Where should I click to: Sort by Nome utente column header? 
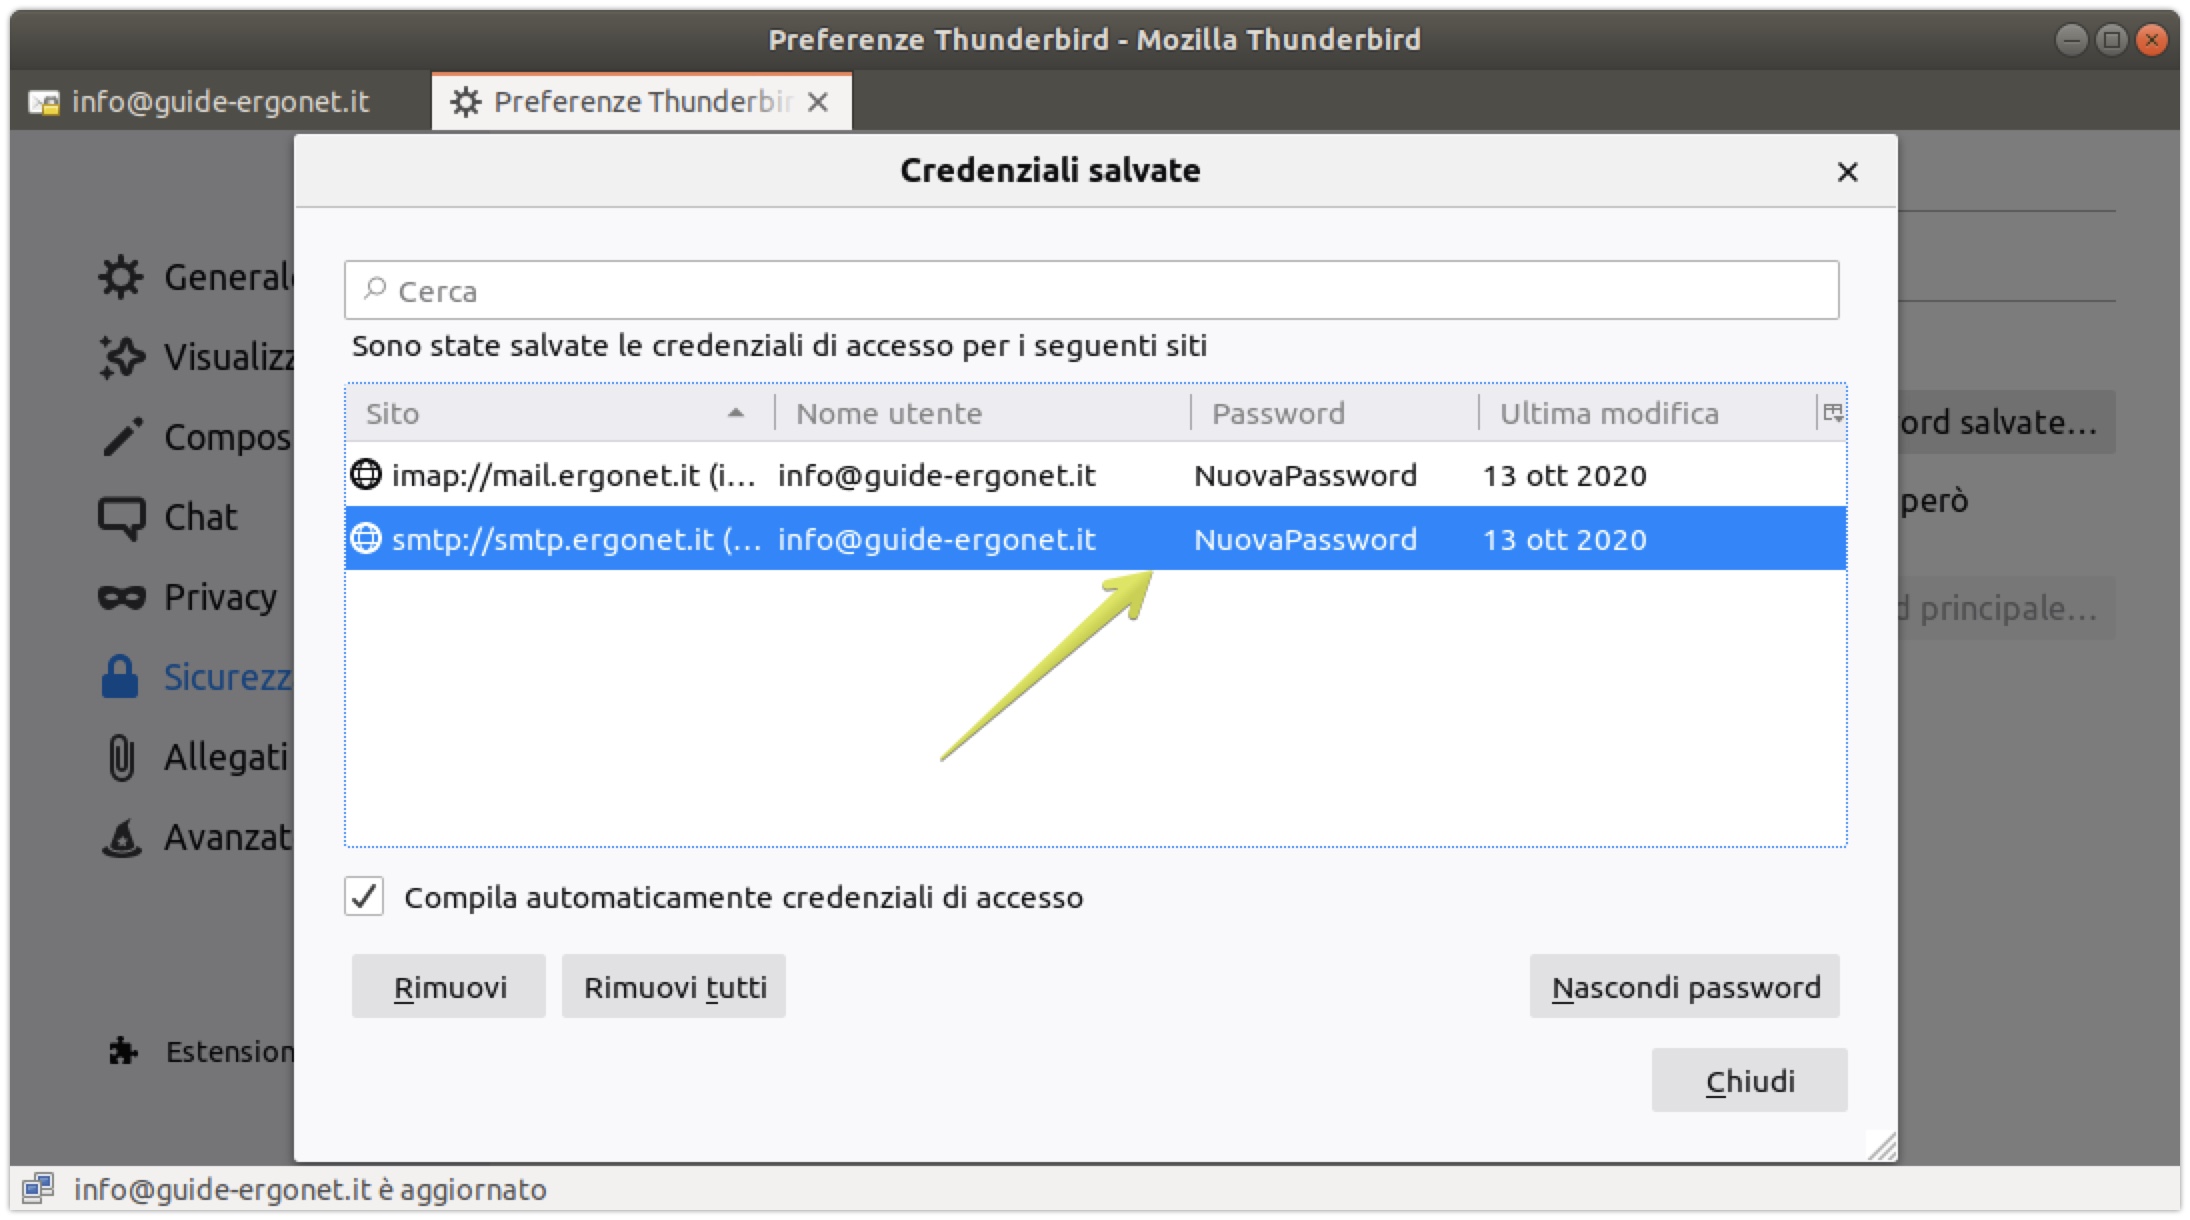click(982, 413)
